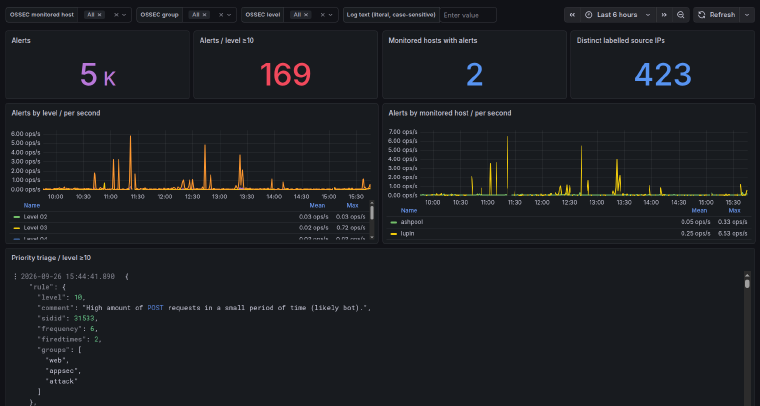
Task: Clear the OSSEC level selection
Action: click(x=322, y=15)
